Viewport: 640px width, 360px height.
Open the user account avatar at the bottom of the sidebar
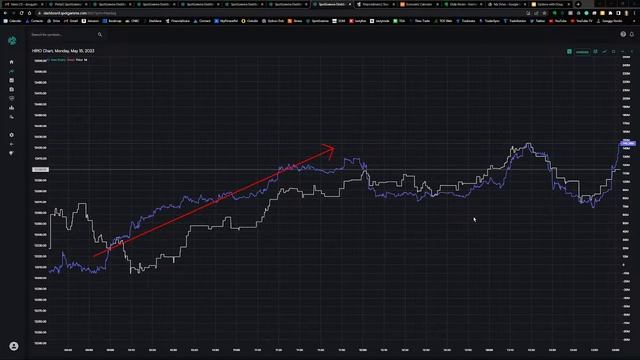(13, 346)
